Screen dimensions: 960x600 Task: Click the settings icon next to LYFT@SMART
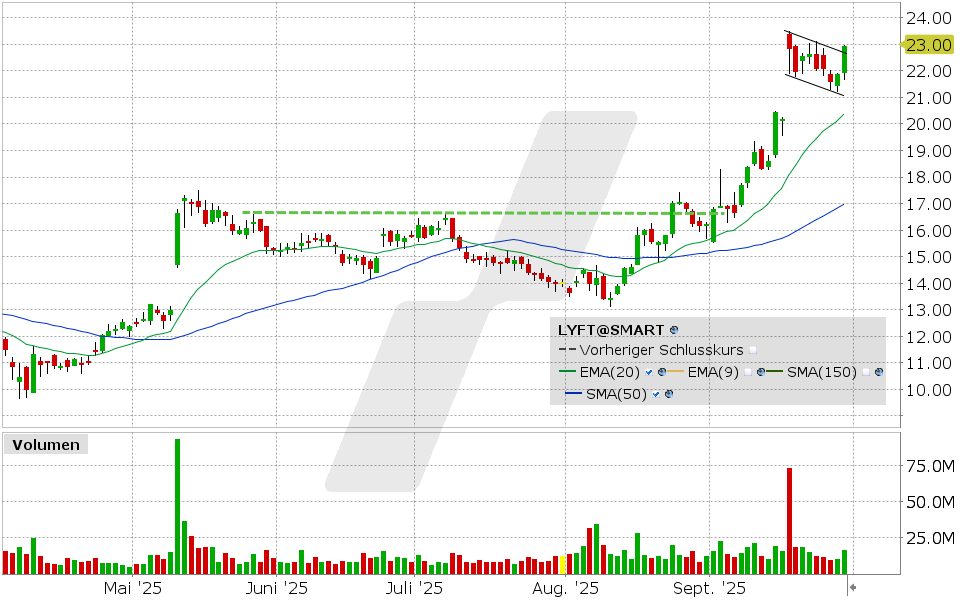click(674, 329)
